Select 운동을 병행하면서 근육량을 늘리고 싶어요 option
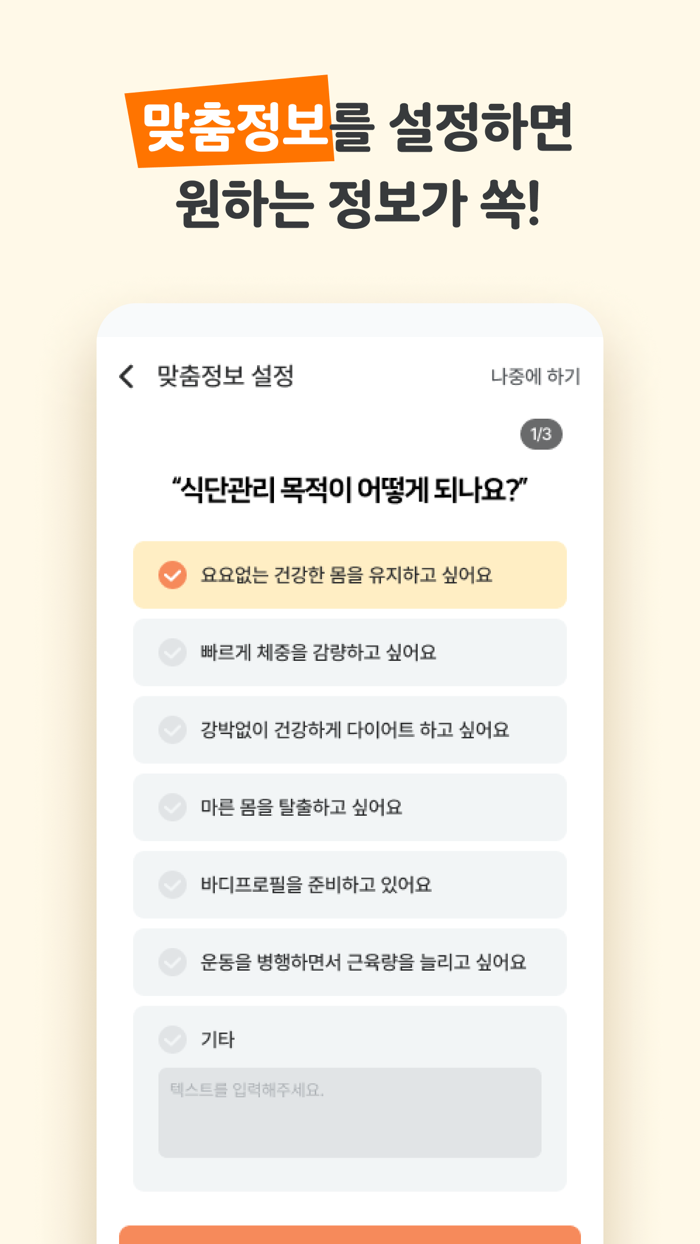 (x=349, y=961)
